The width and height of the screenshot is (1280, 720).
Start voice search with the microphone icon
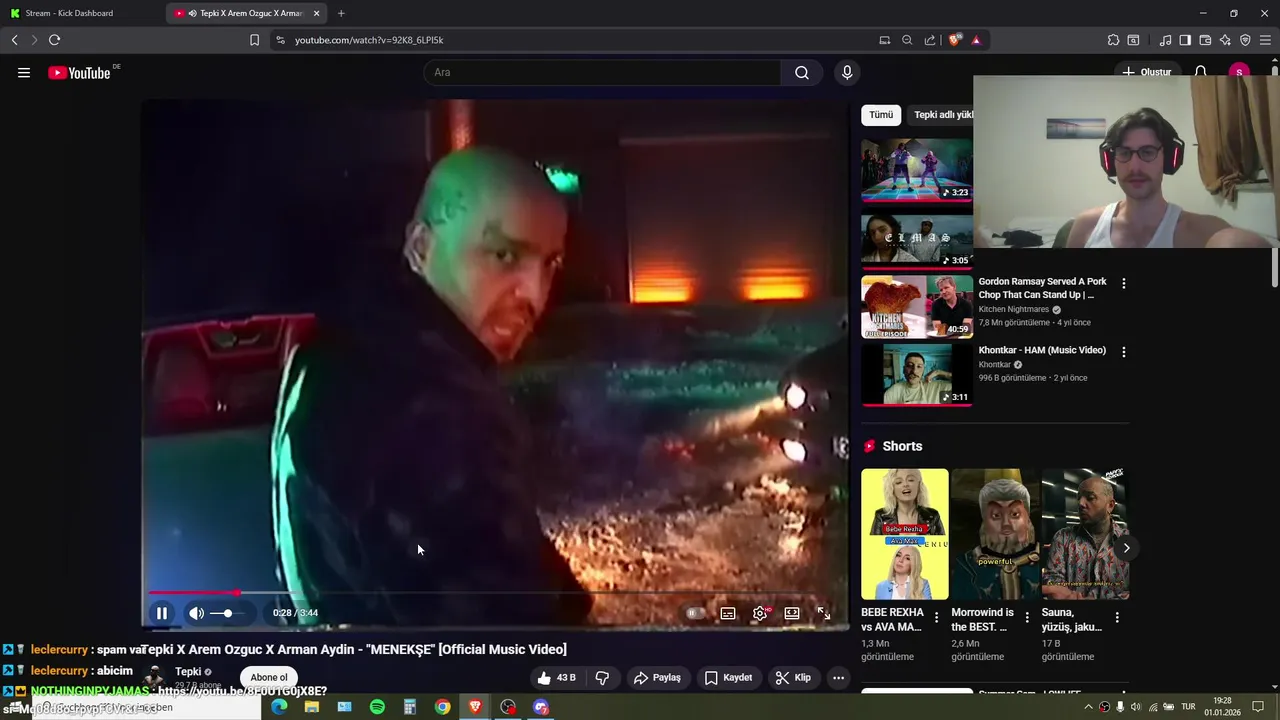tap(847, 72)
